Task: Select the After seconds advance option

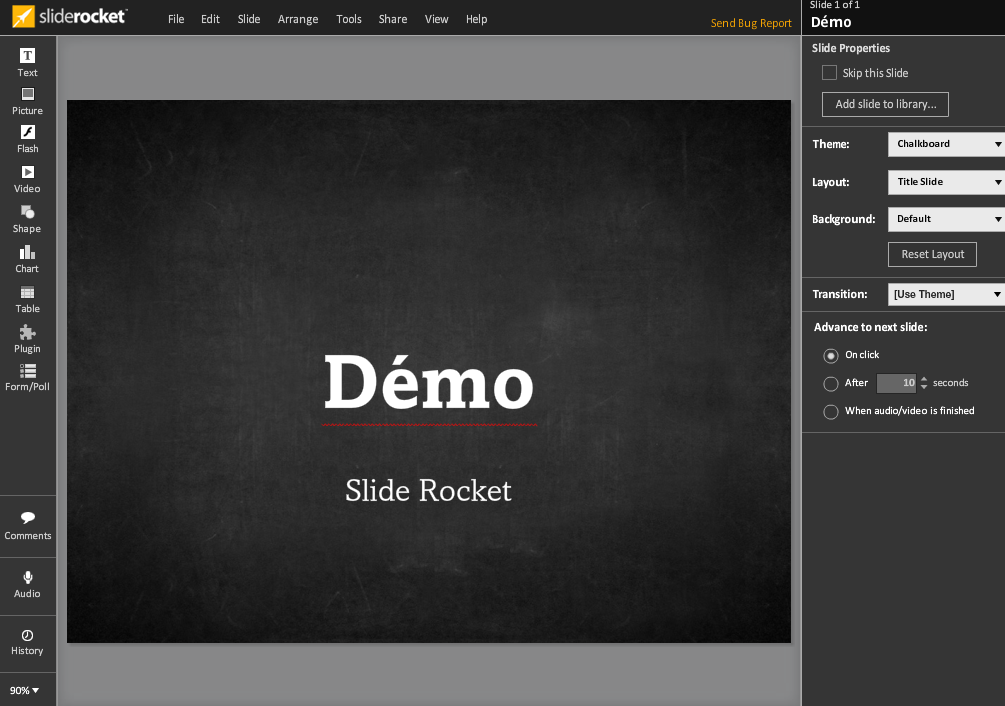Action: [x=831, y=384]
